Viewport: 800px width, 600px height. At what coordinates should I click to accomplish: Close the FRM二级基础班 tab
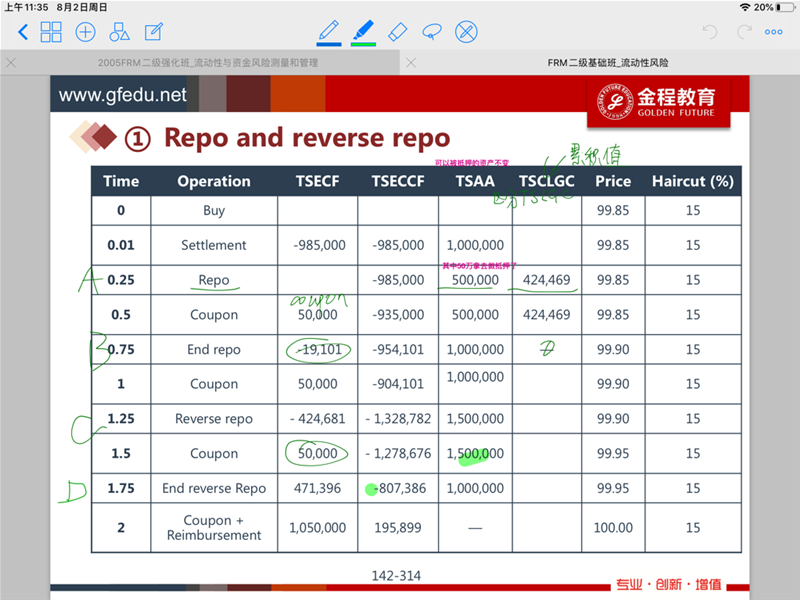tap(411, 62)
